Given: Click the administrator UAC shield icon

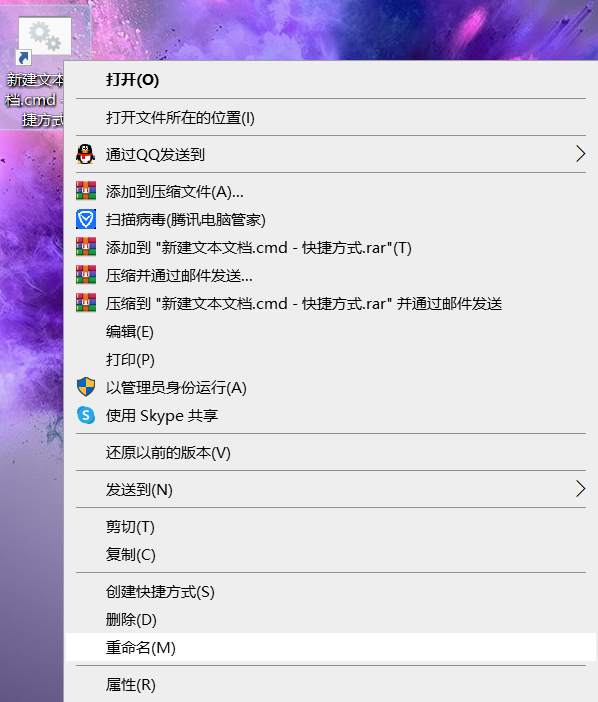Looking at the screenshot, I should [86, 387].
